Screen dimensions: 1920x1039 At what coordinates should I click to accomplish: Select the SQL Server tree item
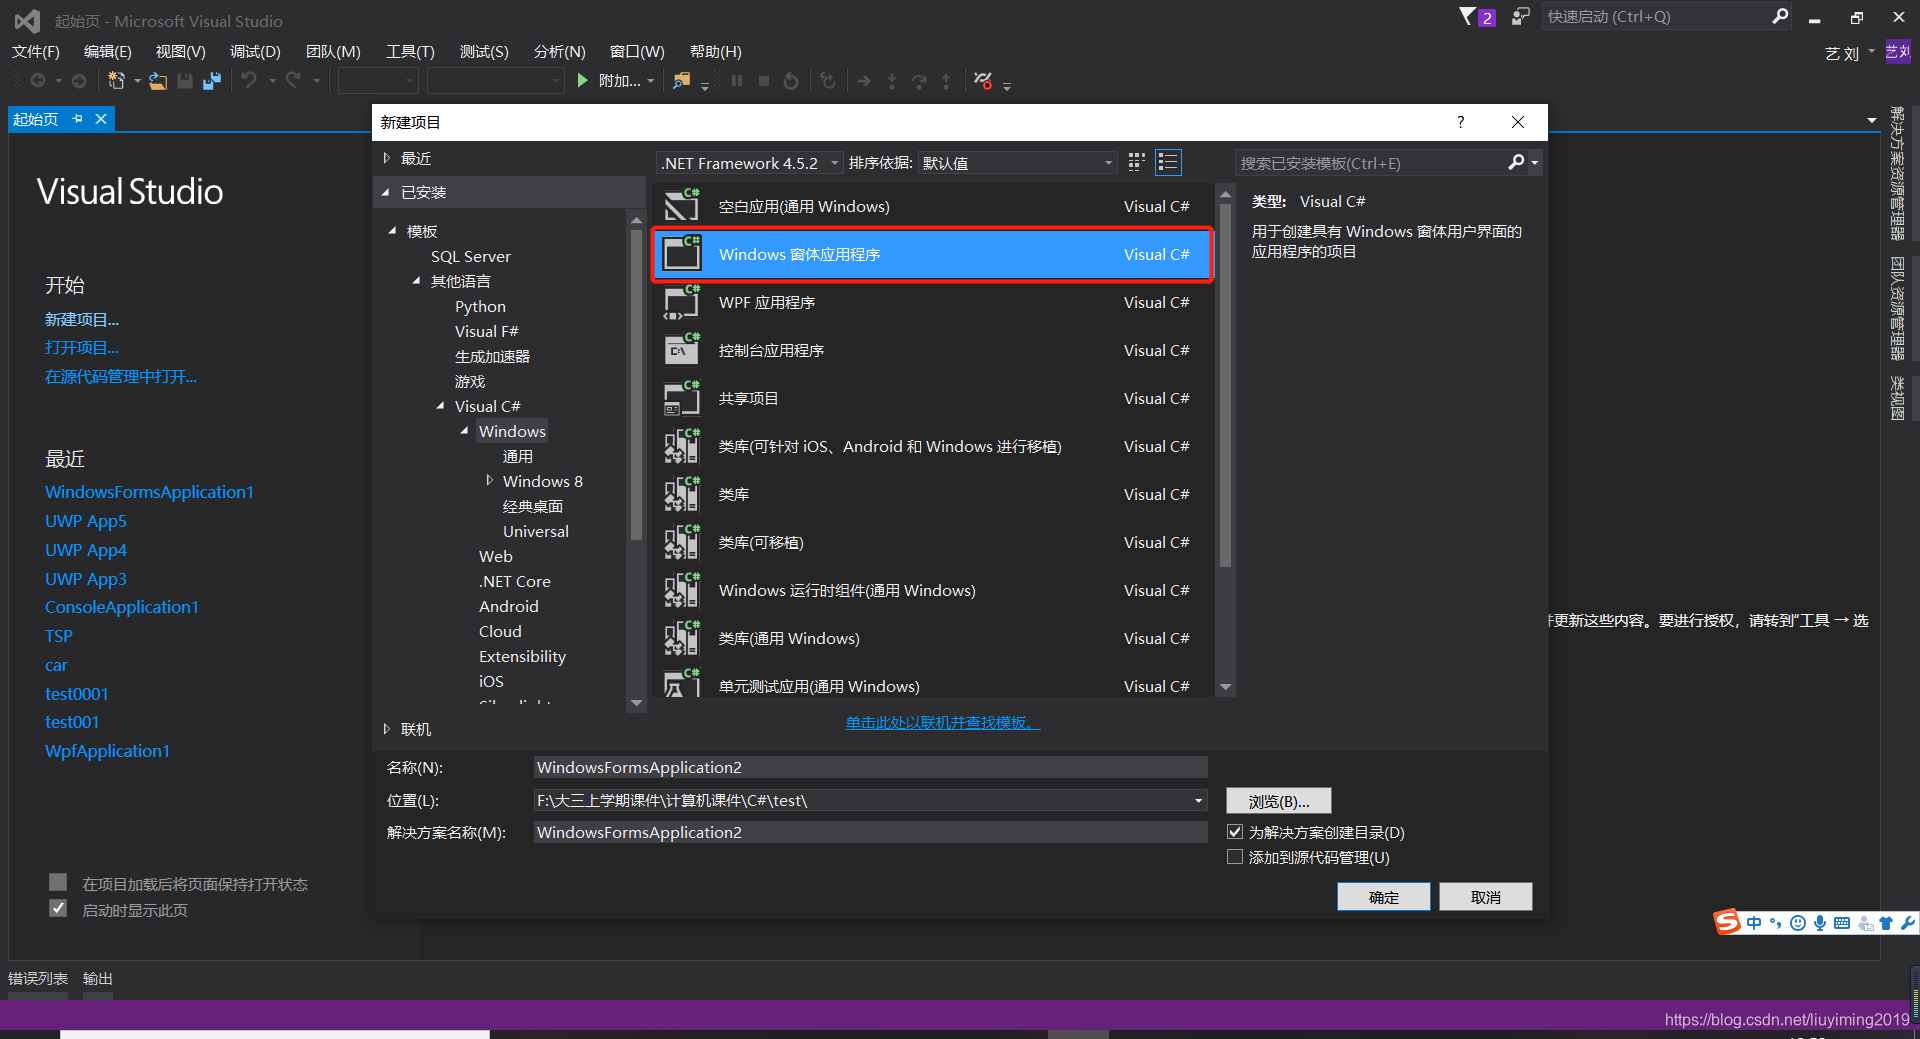point(470,256)
